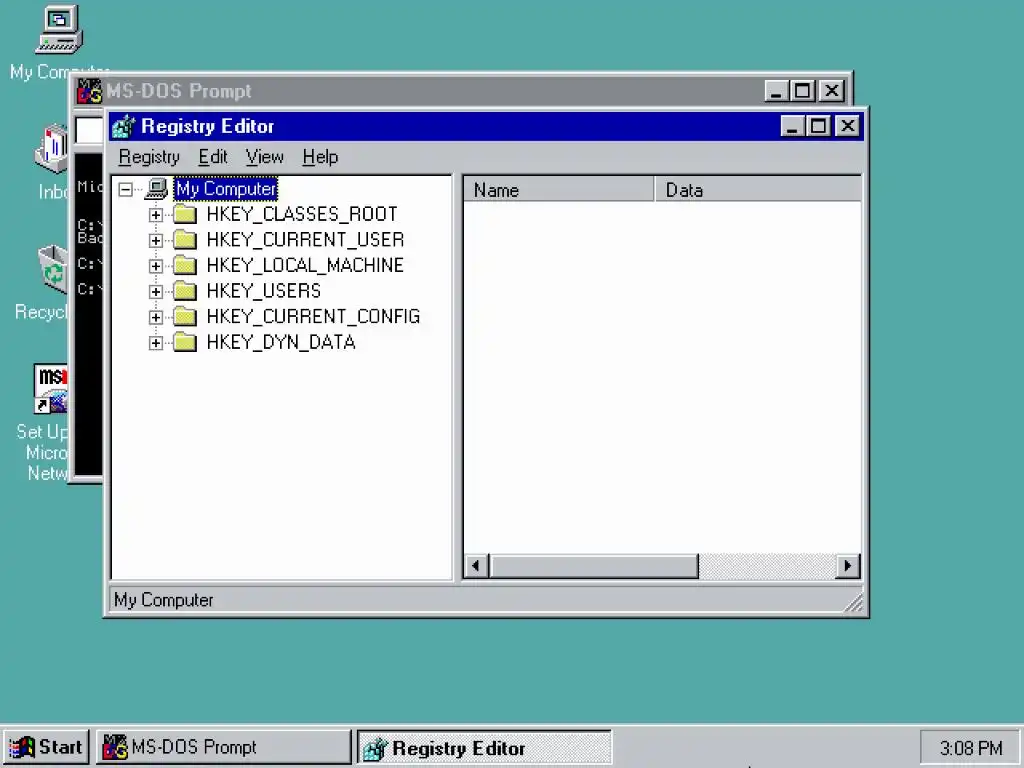The width and height of the screenshot is (1024, 768).
Task: Select HKEY_CURRENT_CONFIG text label
Action: (313, 316)
